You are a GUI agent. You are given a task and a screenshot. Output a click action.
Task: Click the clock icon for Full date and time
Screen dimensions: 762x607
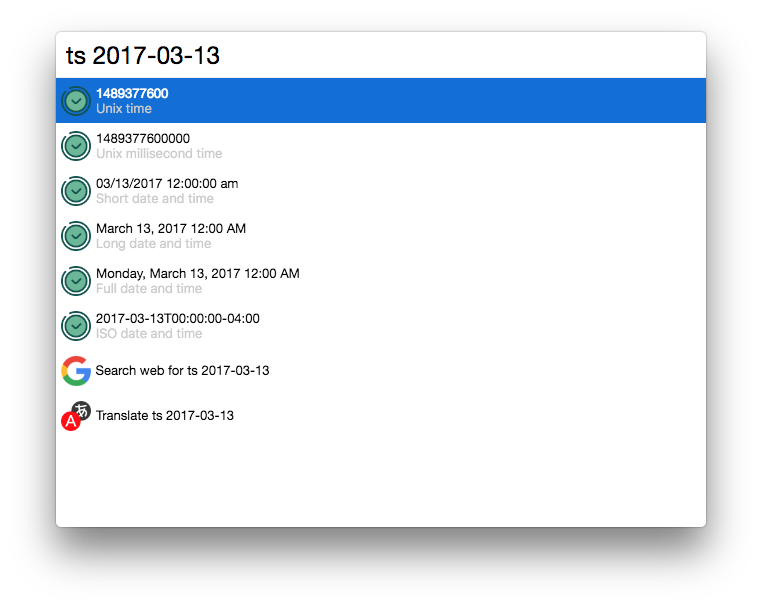pyautogui.click(x=76, y=281)
